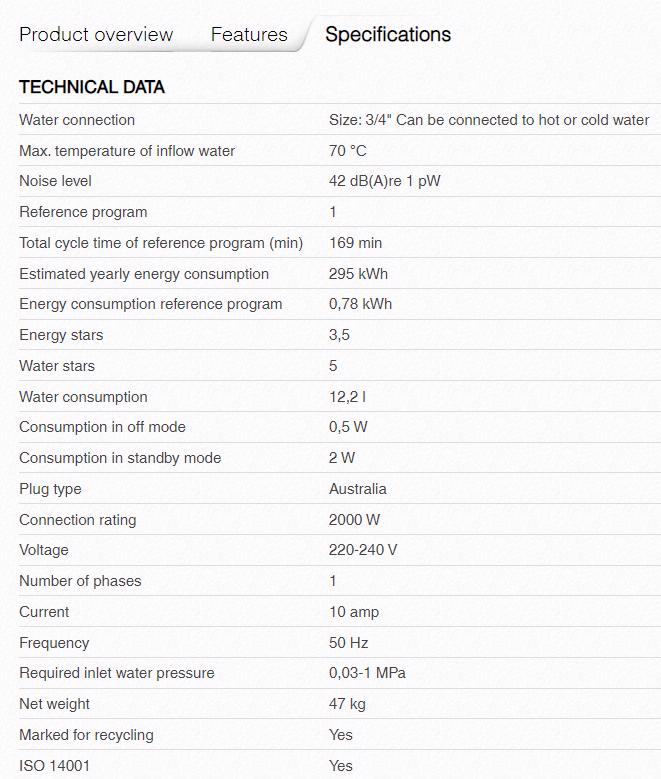The image size is (661, 779).
Task: Click the Water connection row label
Action: point(77,120)
